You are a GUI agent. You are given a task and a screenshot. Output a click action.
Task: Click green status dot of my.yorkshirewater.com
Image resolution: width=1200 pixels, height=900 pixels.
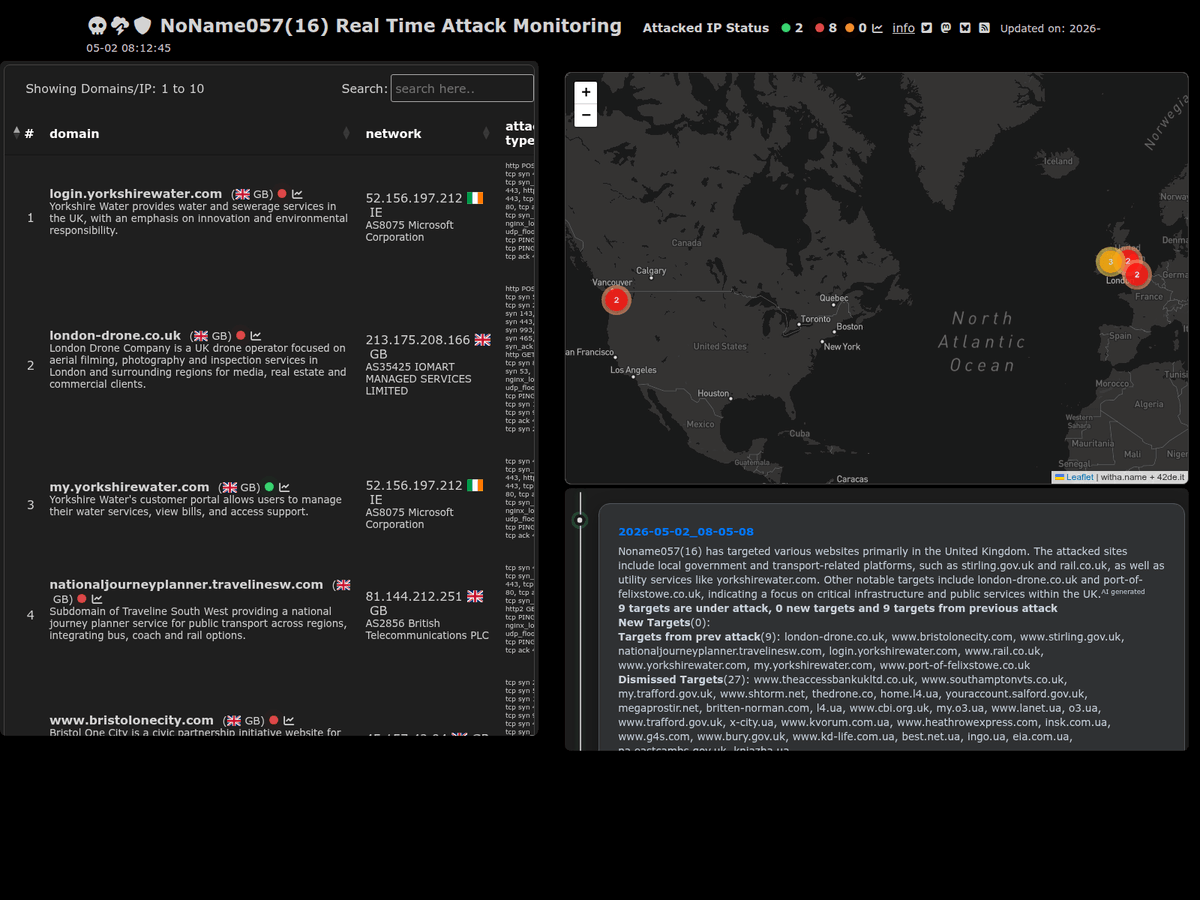(269, 487)
